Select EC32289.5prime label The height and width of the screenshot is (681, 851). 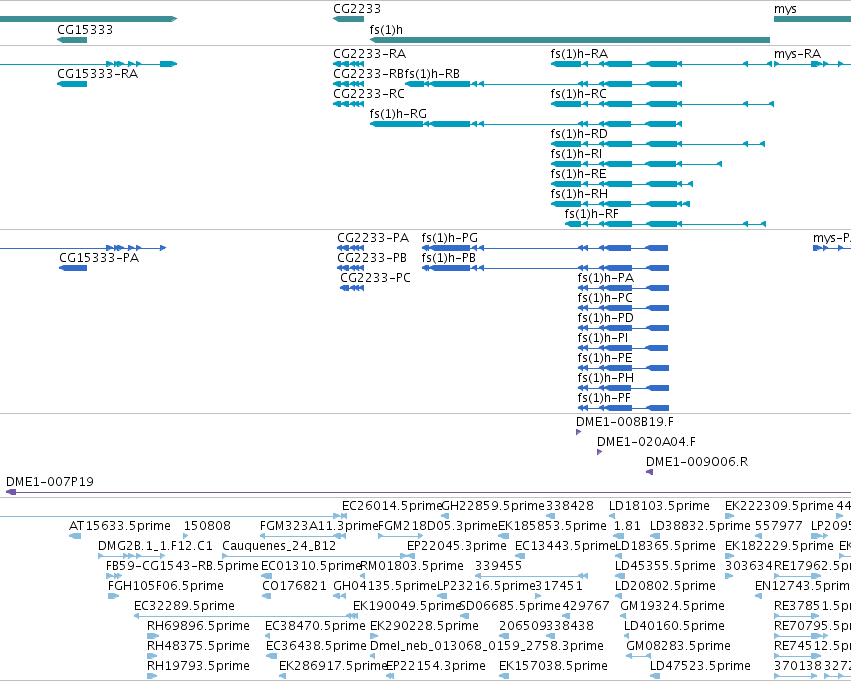[x=184, y=606]
